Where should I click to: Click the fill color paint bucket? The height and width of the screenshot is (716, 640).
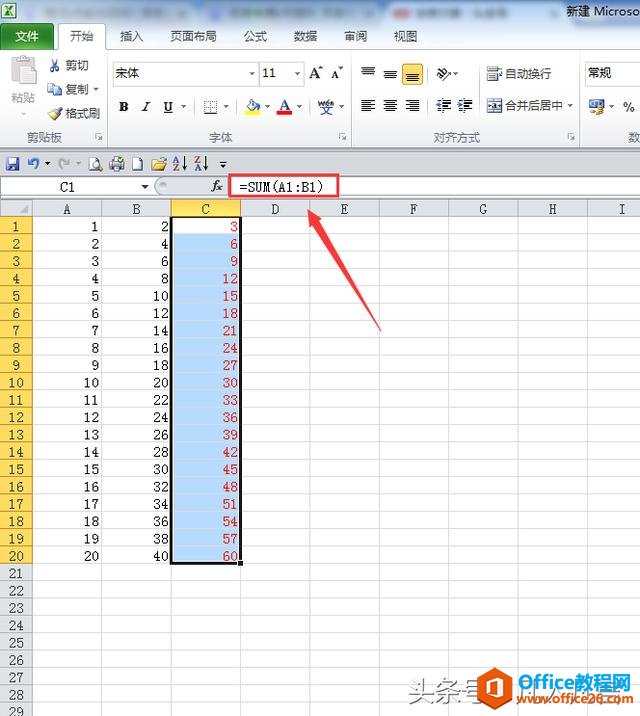(252, 107)
